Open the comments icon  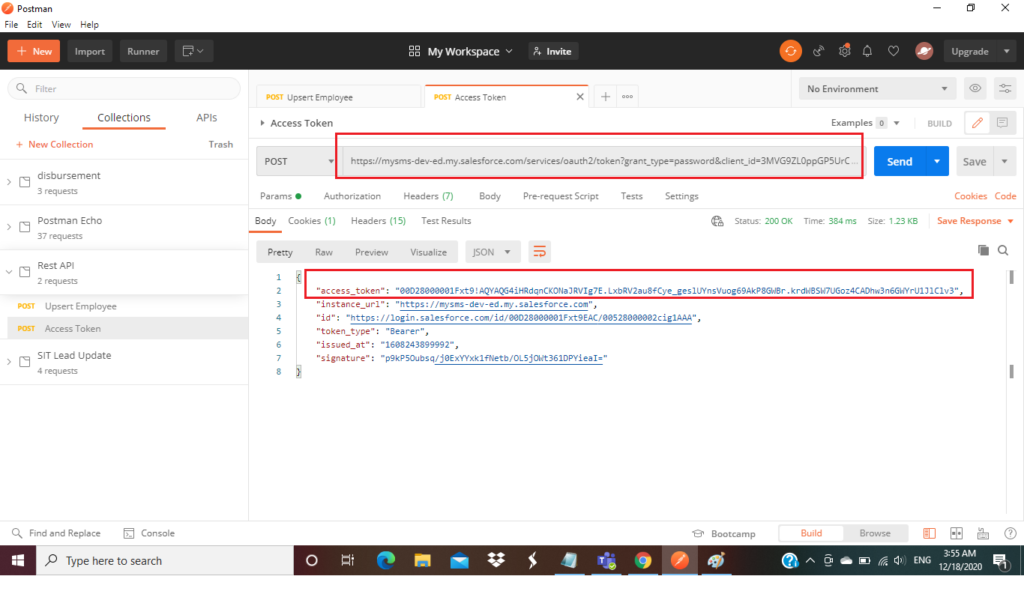(x=1002, y=123)
